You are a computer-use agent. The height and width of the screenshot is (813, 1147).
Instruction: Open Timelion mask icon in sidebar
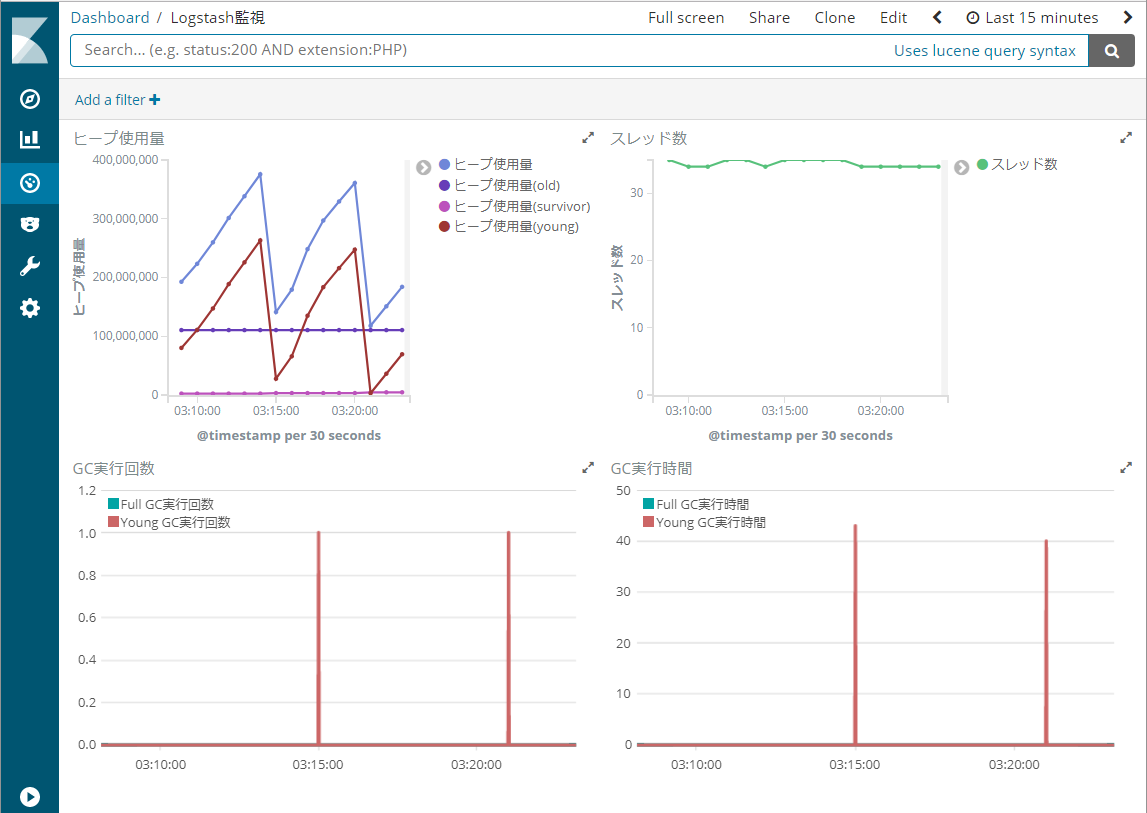[30, 225]
